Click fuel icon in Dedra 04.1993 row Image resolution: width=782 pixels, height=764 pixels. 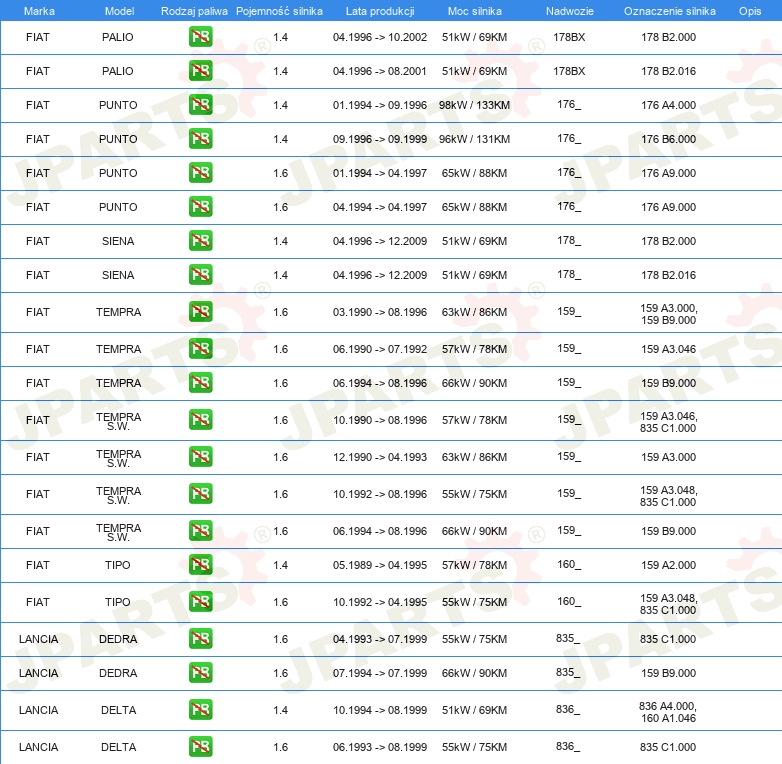200,639
